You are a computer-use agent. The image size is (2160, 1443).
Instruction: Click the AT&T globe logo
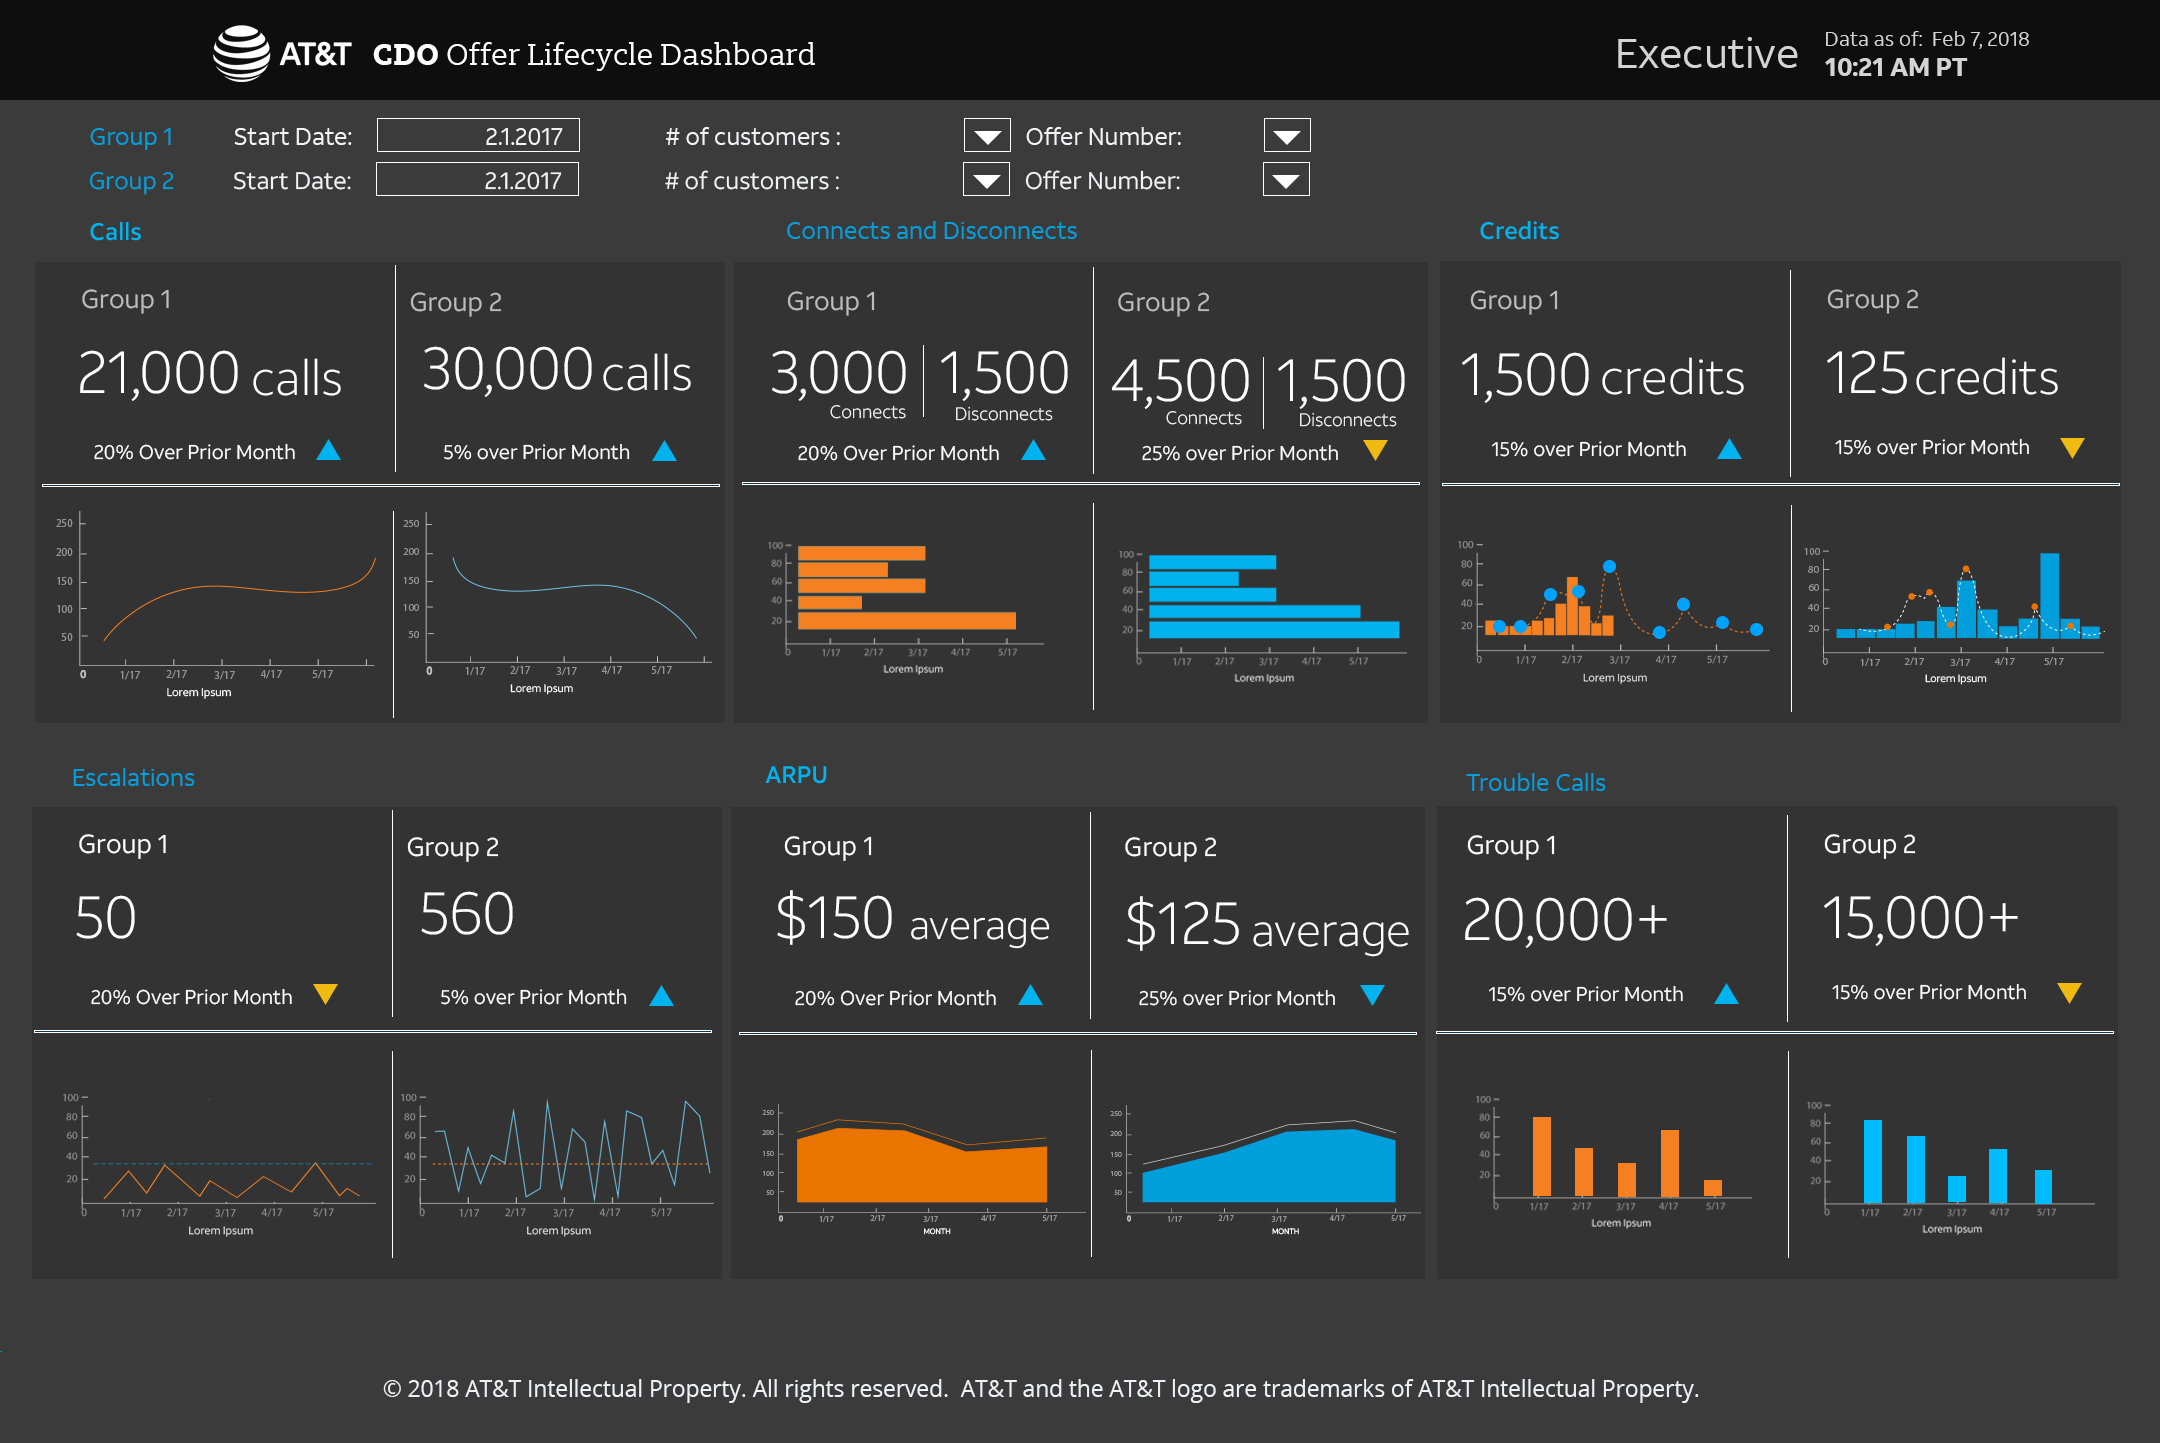click(x=241, y=53)
